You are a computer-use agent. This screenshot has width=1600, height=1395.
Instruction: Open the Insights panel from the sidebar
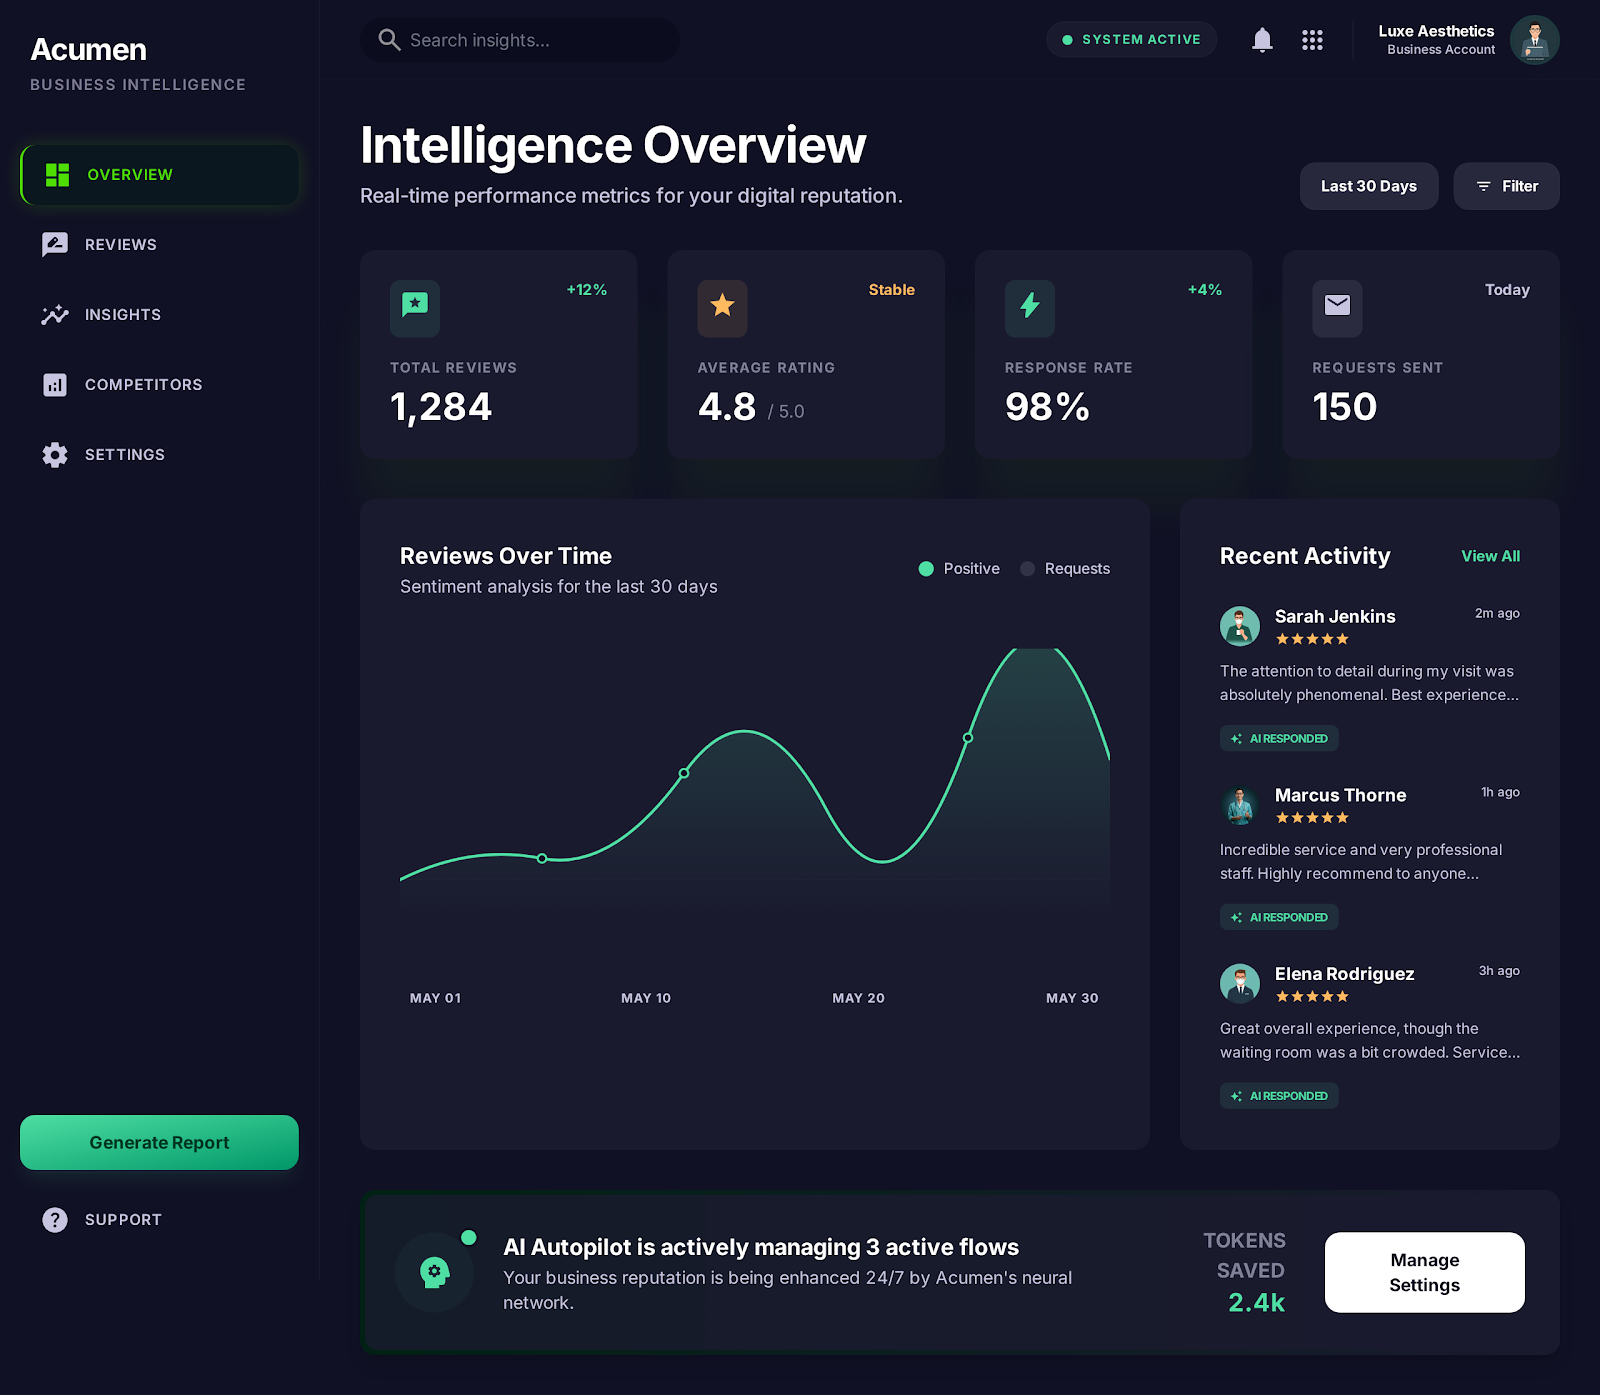[x=55, y=314]
